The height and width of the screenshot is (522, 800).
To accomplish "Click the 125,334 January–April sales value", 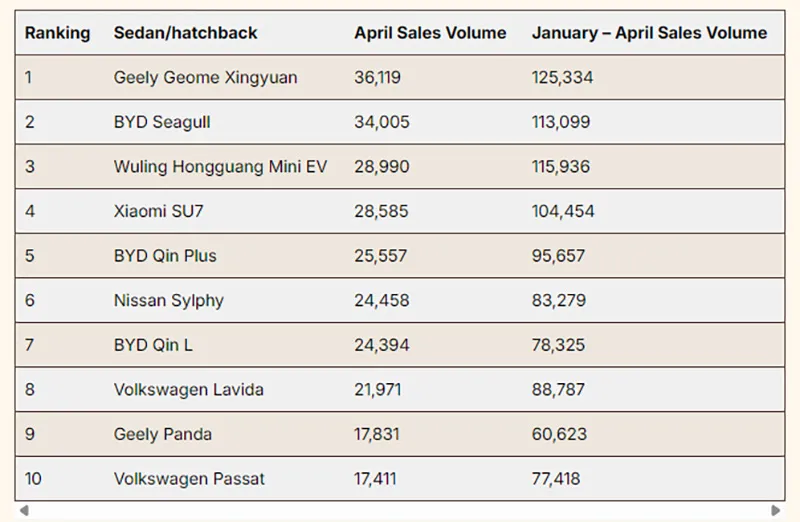I will click(562, 78).
